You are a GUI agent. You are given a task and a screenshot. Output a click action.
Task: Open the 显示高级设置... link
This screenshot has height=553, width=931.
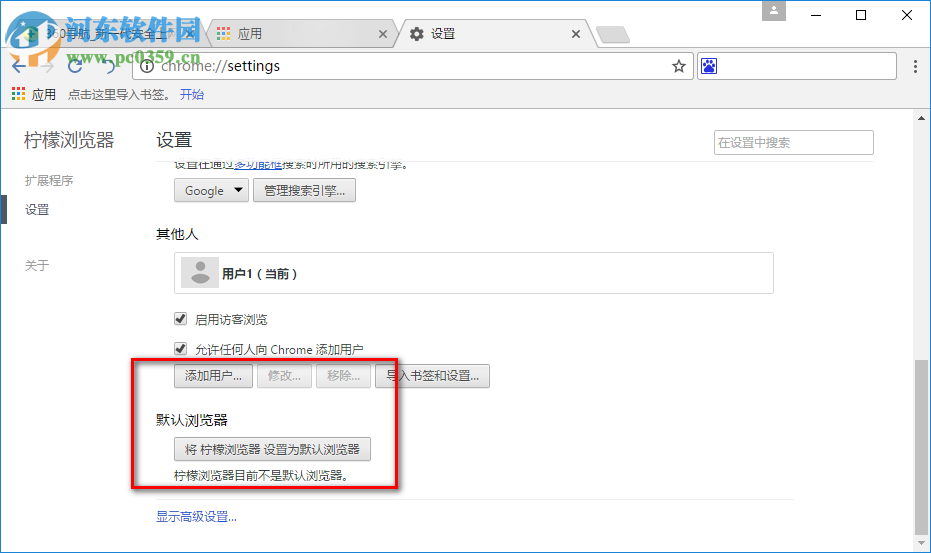pos(197,517)
